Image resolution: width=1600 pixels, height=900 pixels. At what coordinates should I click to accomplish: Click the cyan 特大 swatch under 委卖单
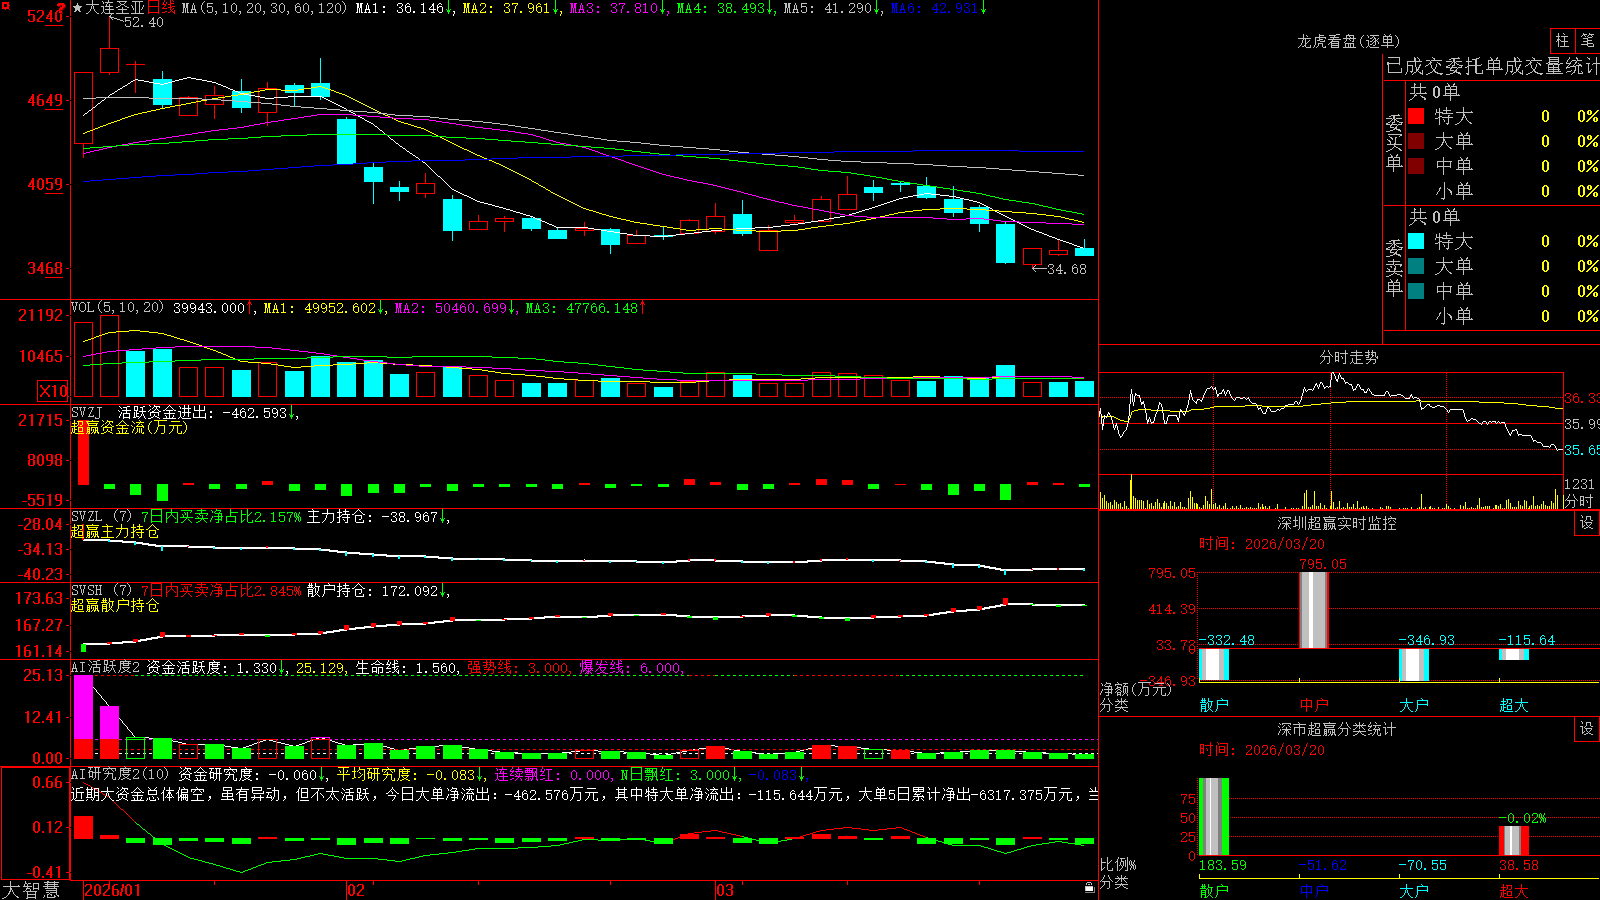click(1416, 241)
